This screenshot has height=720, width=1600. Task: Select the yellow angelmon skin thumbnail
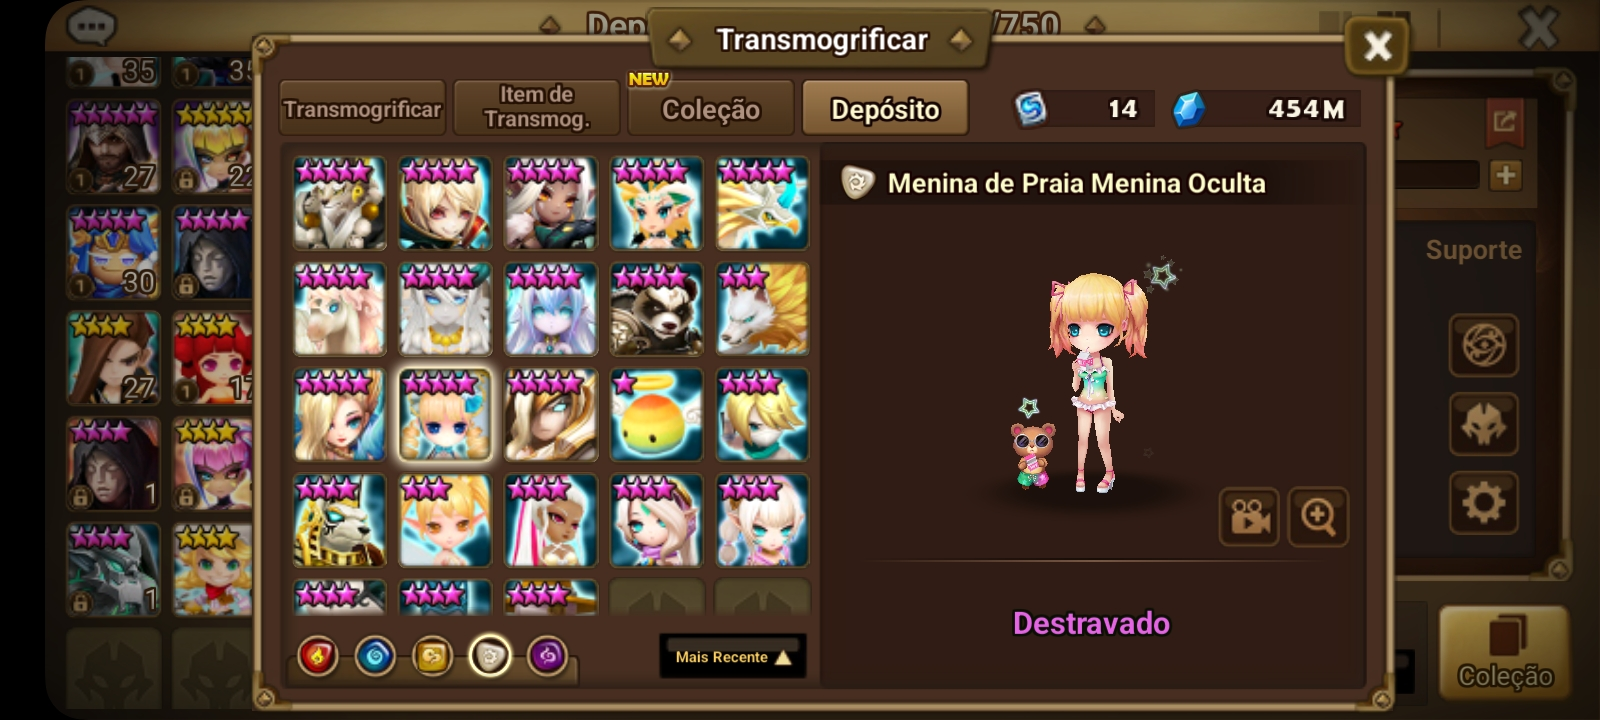tap(657, 415)
